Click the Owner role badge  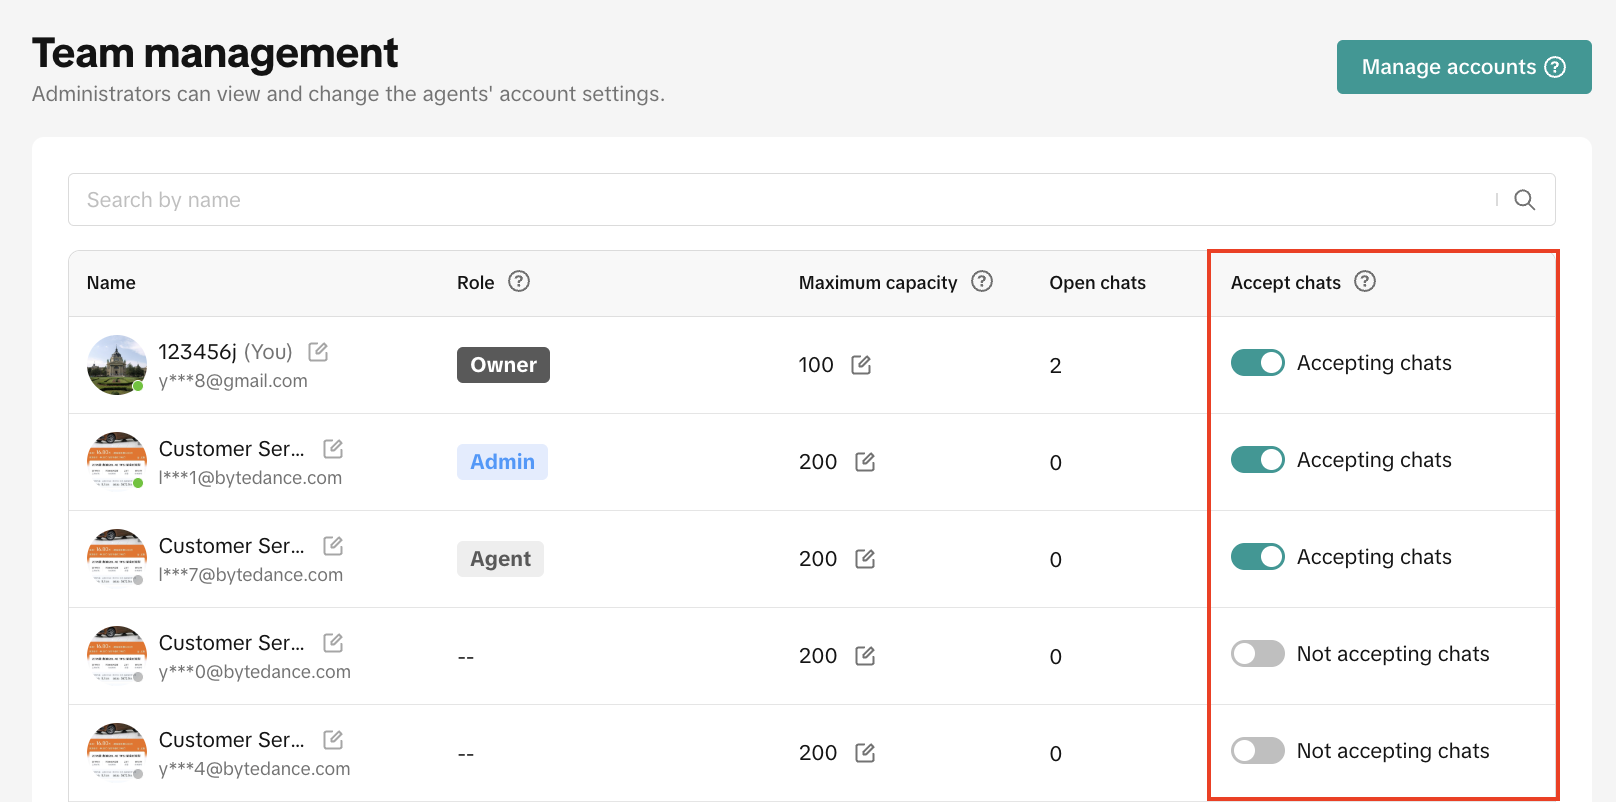point(503,365)
